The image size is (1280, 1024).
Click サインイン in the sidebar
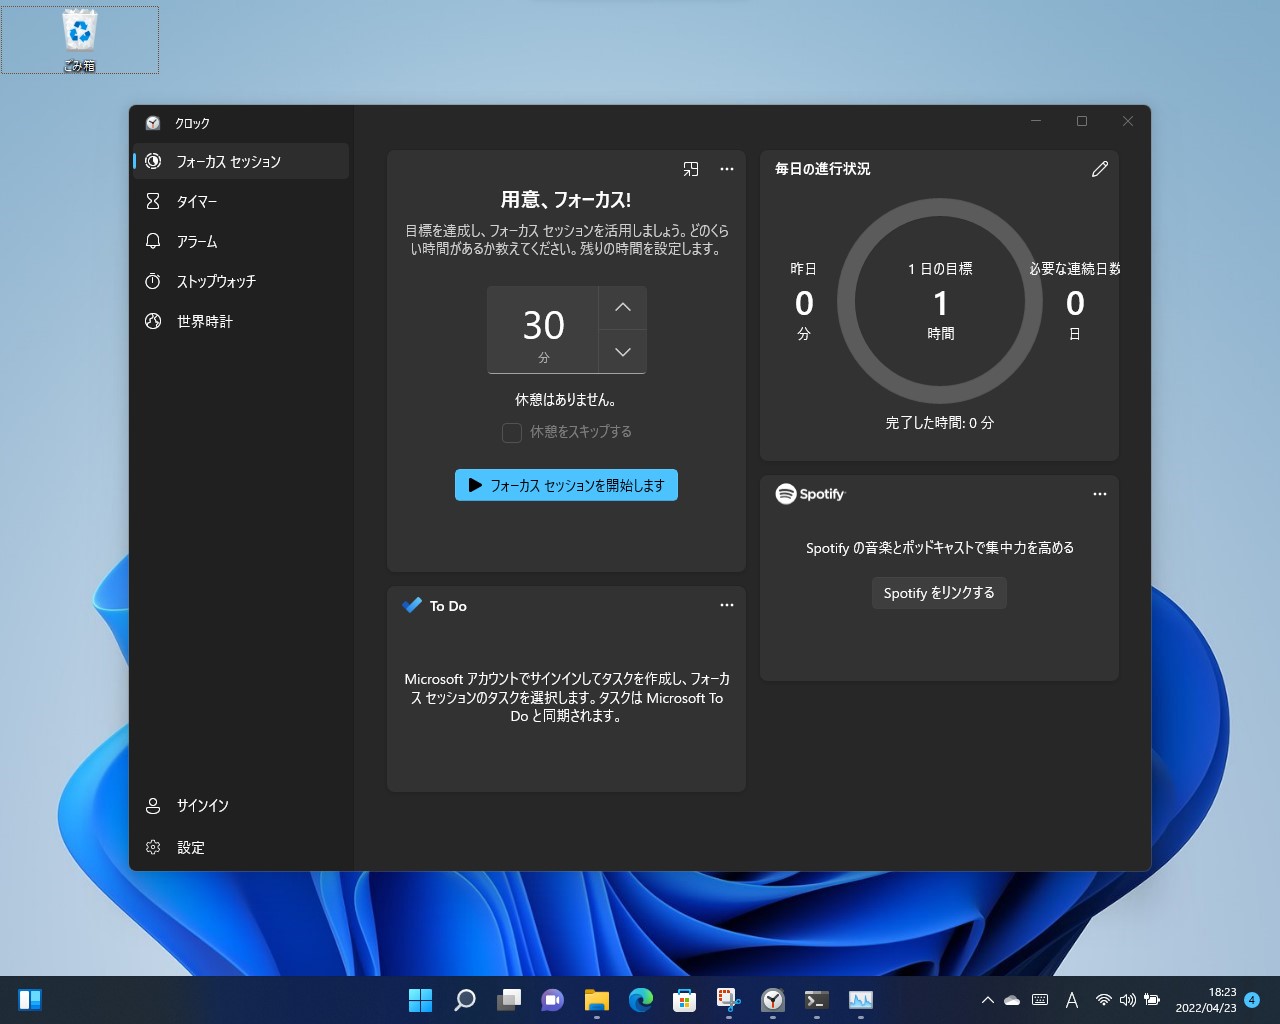tap(200, 805)
